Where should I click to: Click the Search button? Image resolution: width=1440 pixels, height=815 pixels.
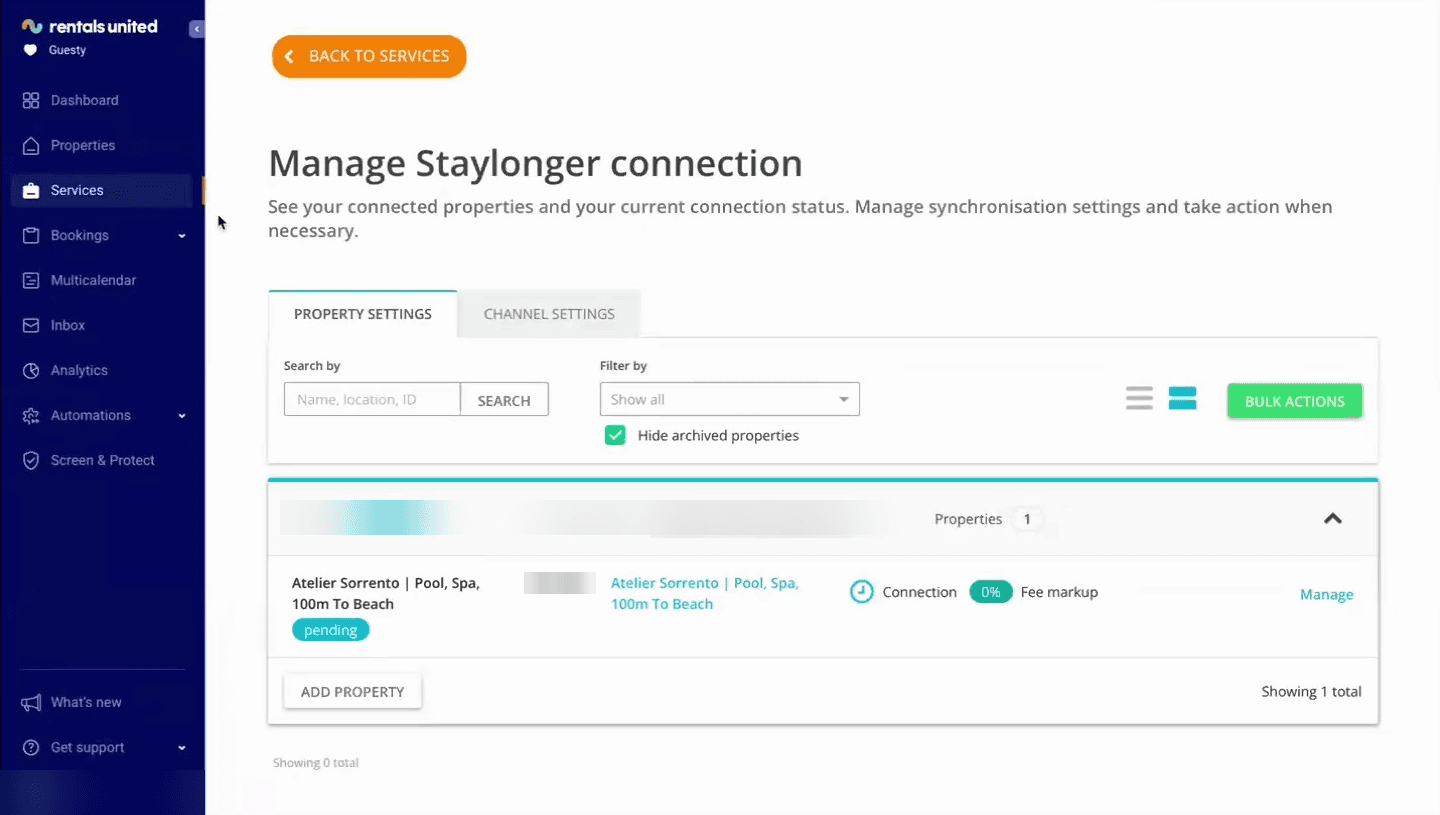pyautogui.click(x=504, y=399)
